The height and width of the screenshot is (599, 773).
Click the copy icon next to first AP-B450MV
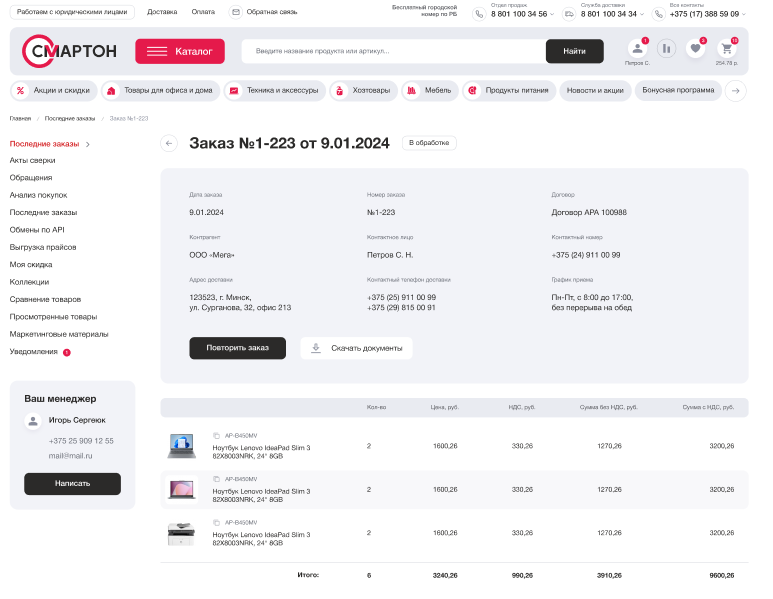[x=216, y=436]
